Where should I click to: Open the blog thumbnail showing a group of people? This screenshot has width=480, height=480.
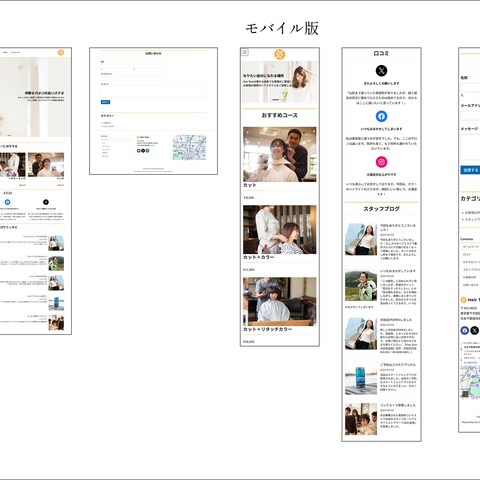361,419
